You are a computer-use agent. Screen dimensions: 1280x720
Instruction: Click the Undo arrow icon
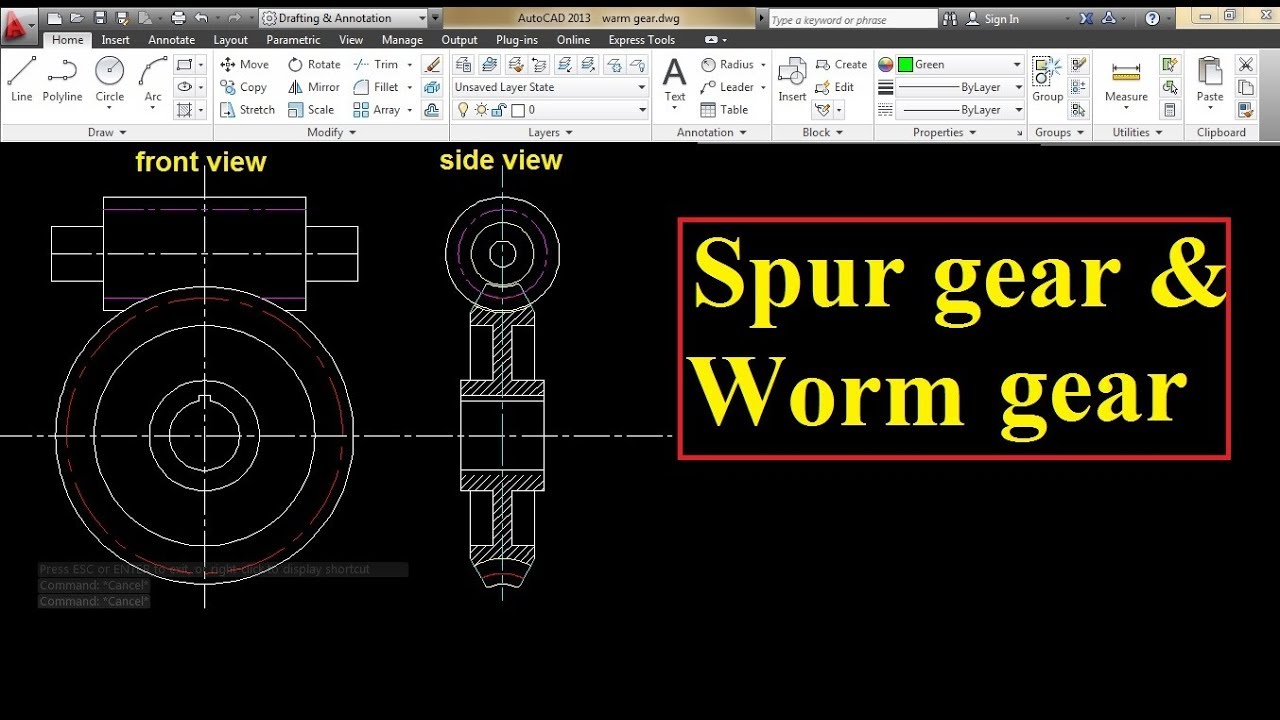202,18
